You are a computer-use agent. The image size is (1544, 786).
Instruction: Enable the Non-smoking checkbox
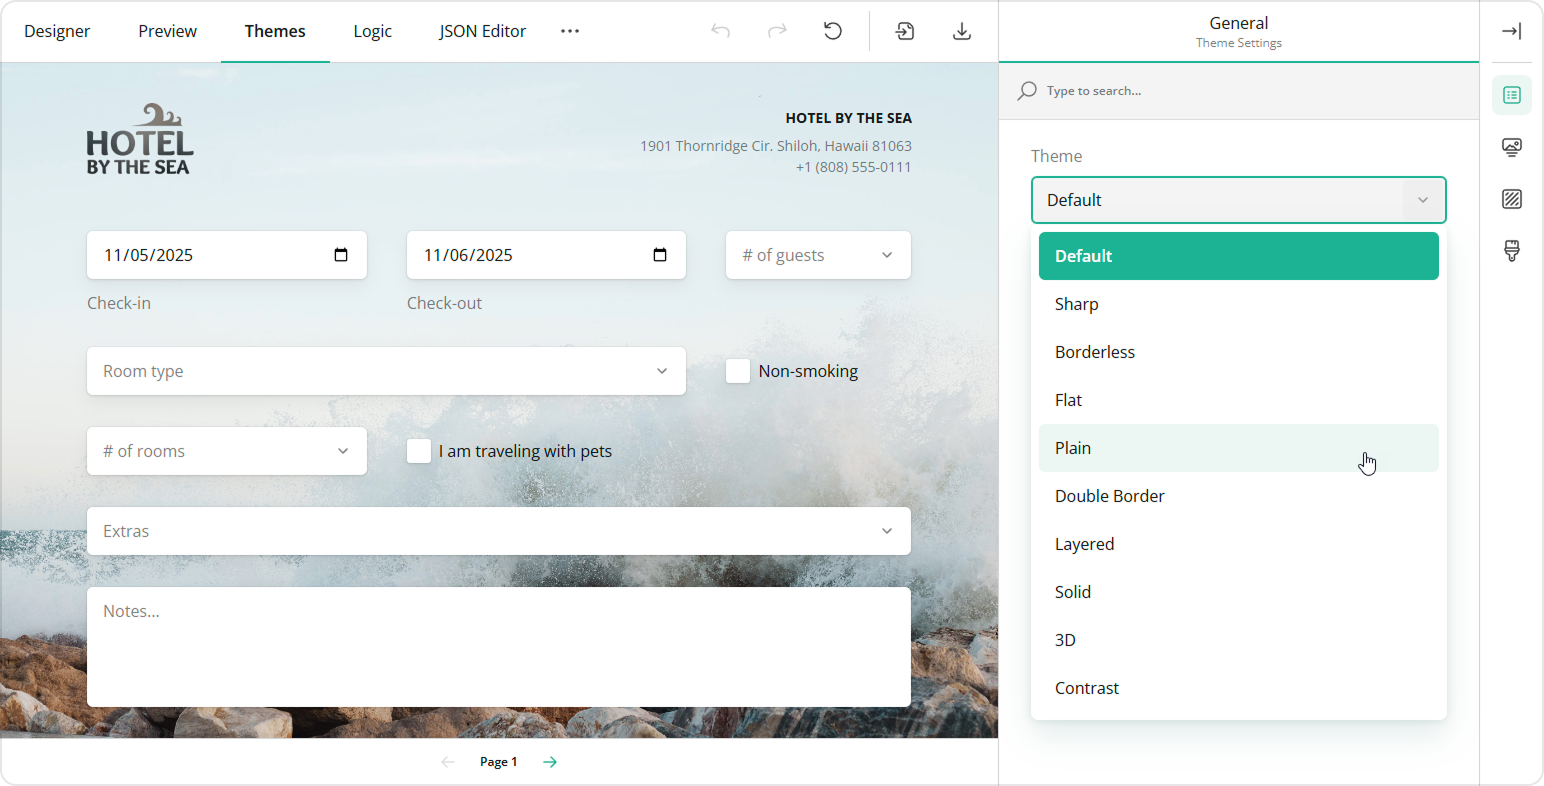point(738,370)
